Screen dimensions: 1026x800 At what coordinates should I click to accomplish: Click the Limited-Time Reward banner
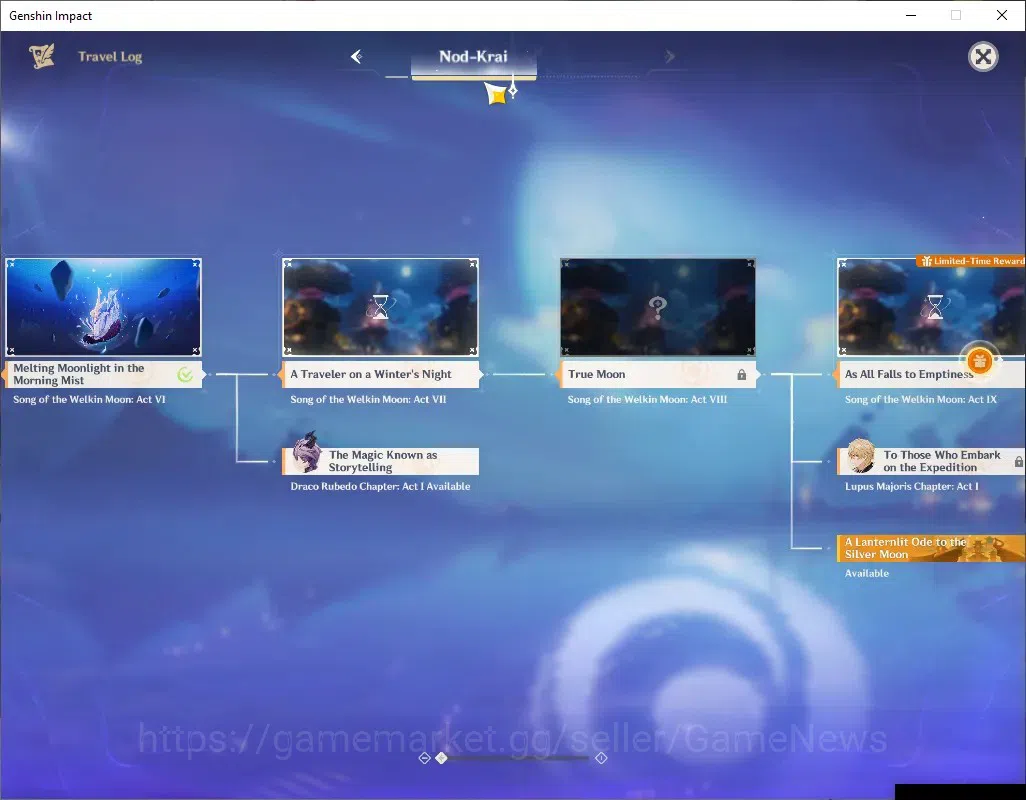[971, 261]
